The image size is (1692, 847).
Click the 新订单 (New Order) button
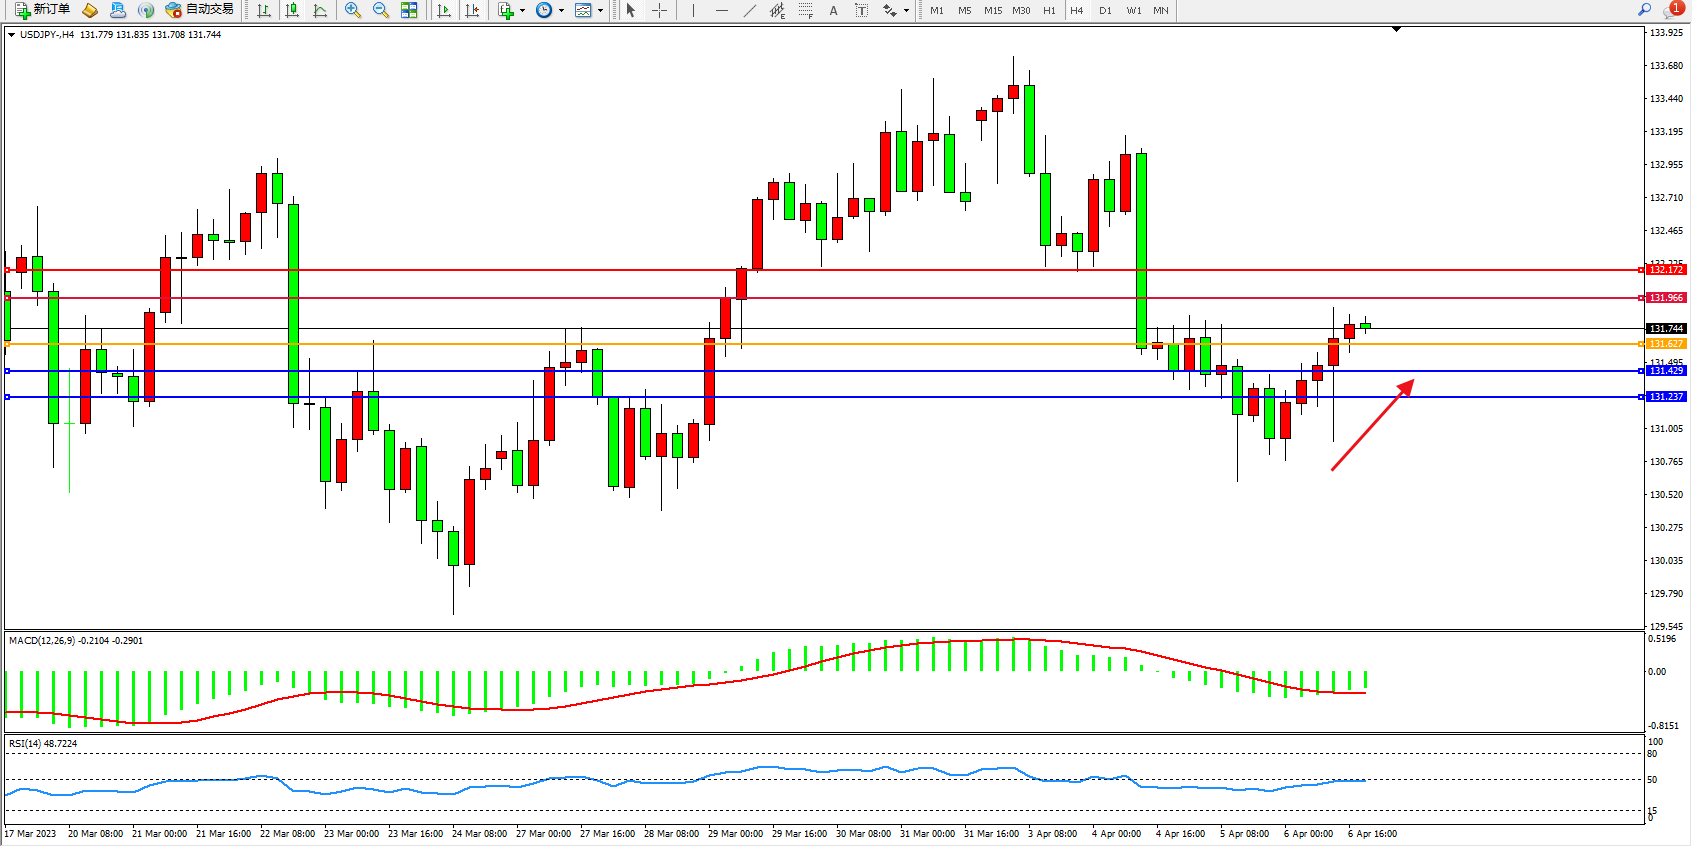click(x=42, y=10)
